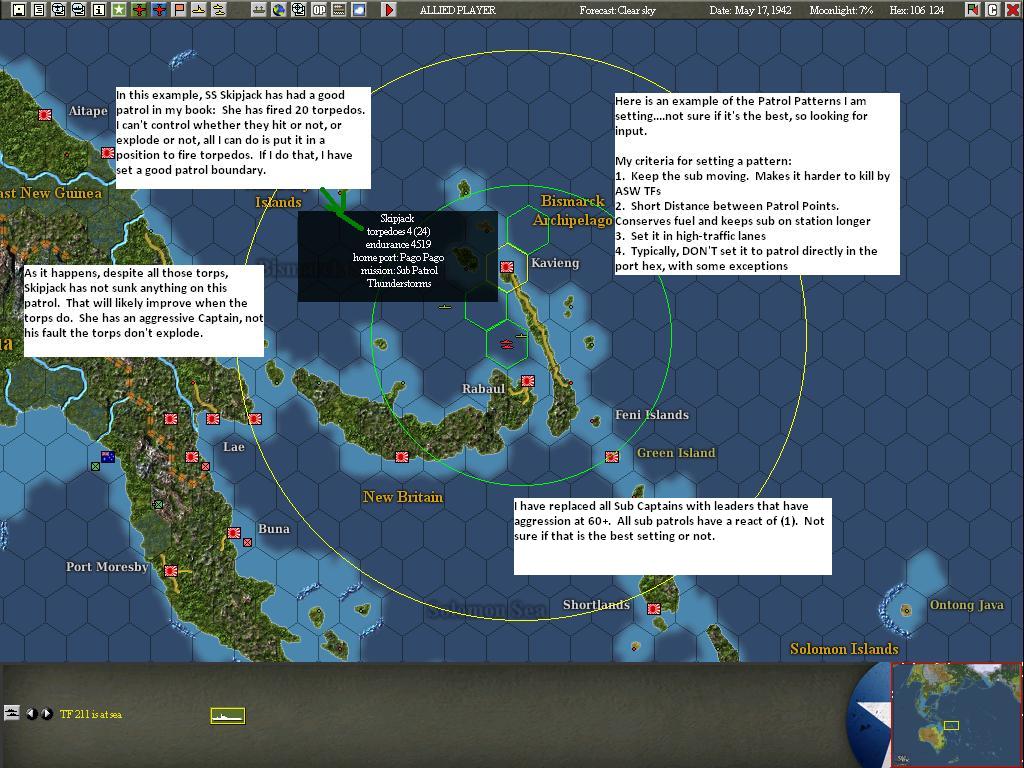Open the white star toolbar icon

[x=119, y=10]
